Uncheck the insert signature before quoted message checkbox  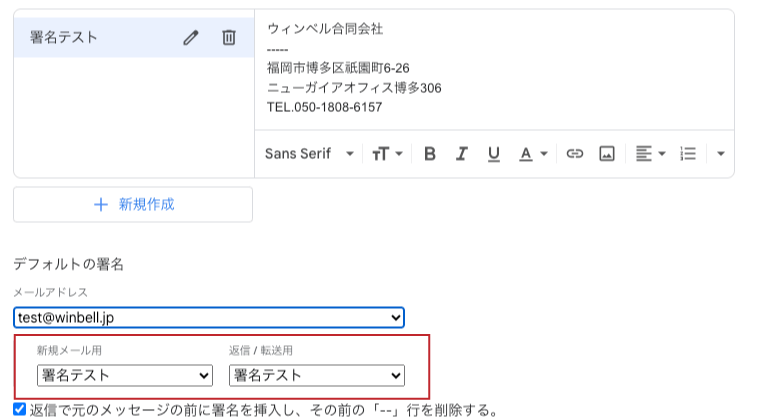[20, 409]
